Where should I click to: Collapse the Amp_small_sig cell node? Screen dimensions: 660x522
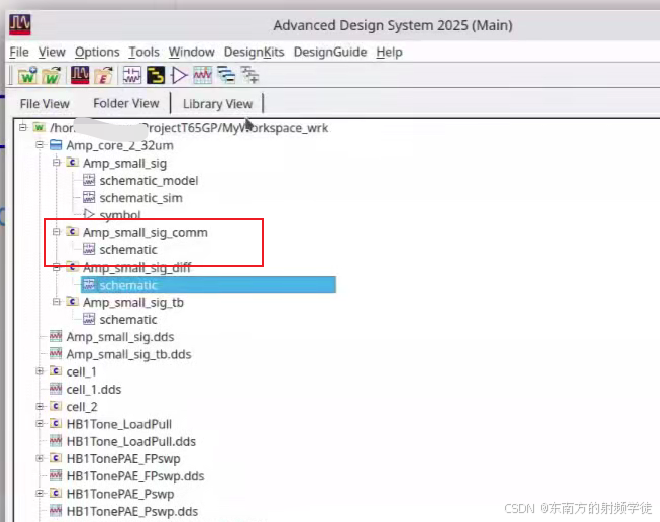pyautogui.click(x=56, y=162)
